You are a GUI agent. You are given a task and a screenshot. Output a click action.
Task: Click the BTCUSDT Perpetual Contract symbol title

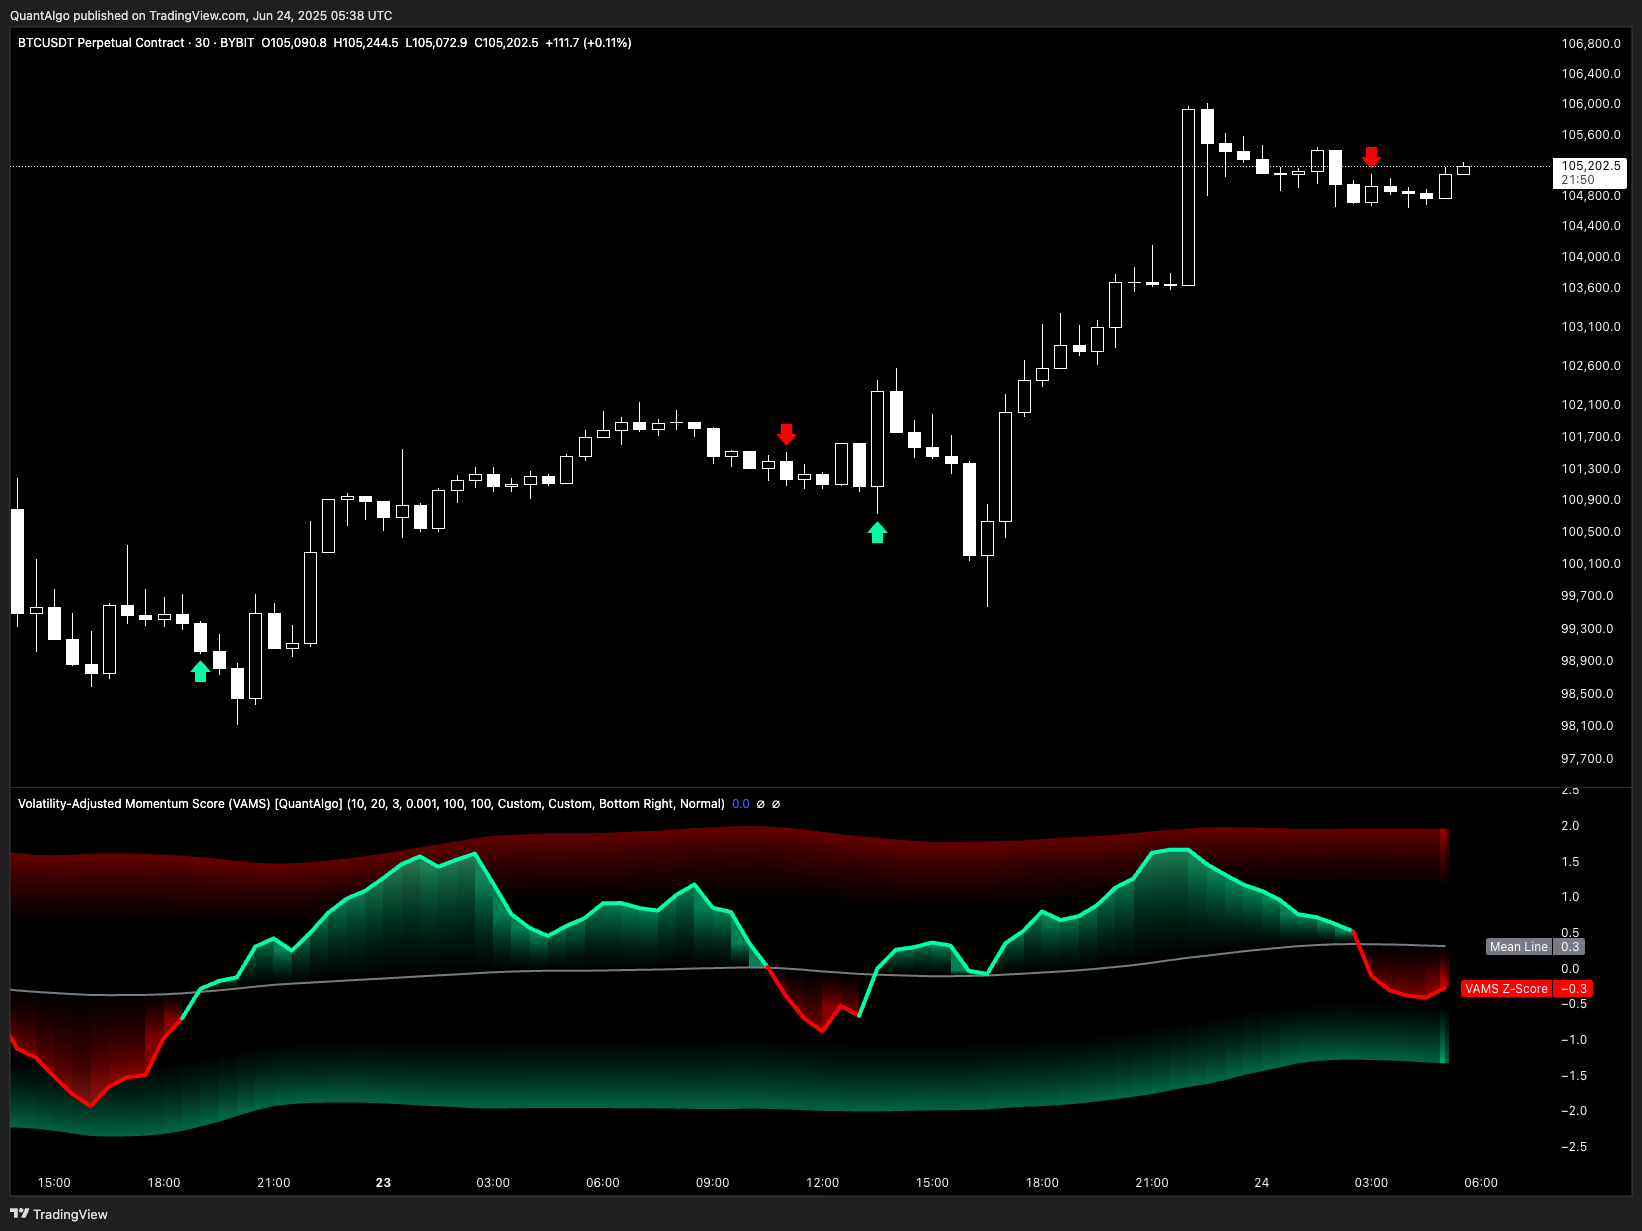[101, 43]
